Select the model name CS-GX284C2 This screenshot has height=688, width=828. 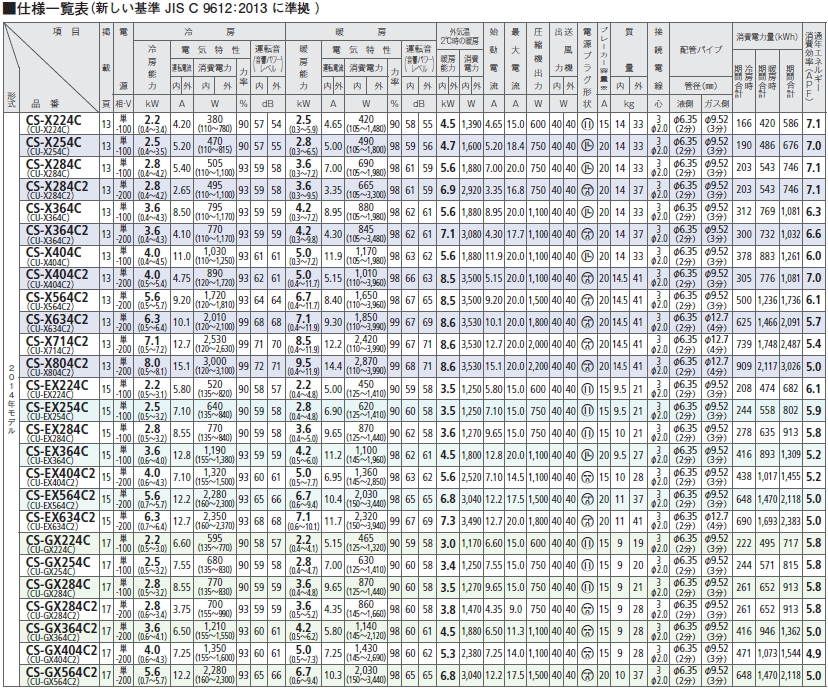tap(62, 606)
